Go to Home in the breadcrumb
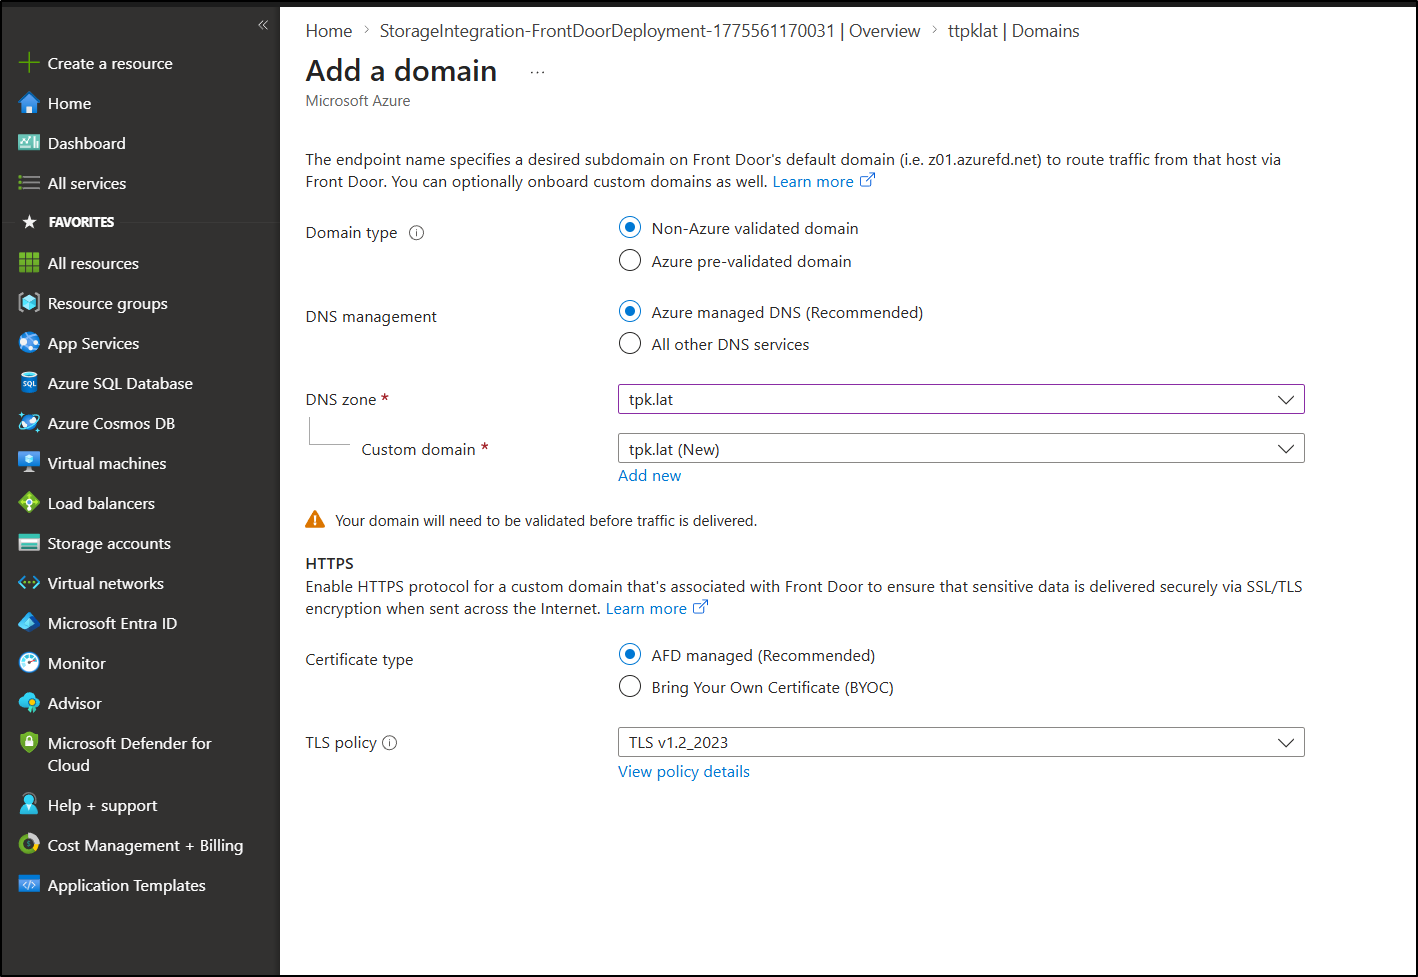This screenshot has height=977, width=1418. (329, 31)
